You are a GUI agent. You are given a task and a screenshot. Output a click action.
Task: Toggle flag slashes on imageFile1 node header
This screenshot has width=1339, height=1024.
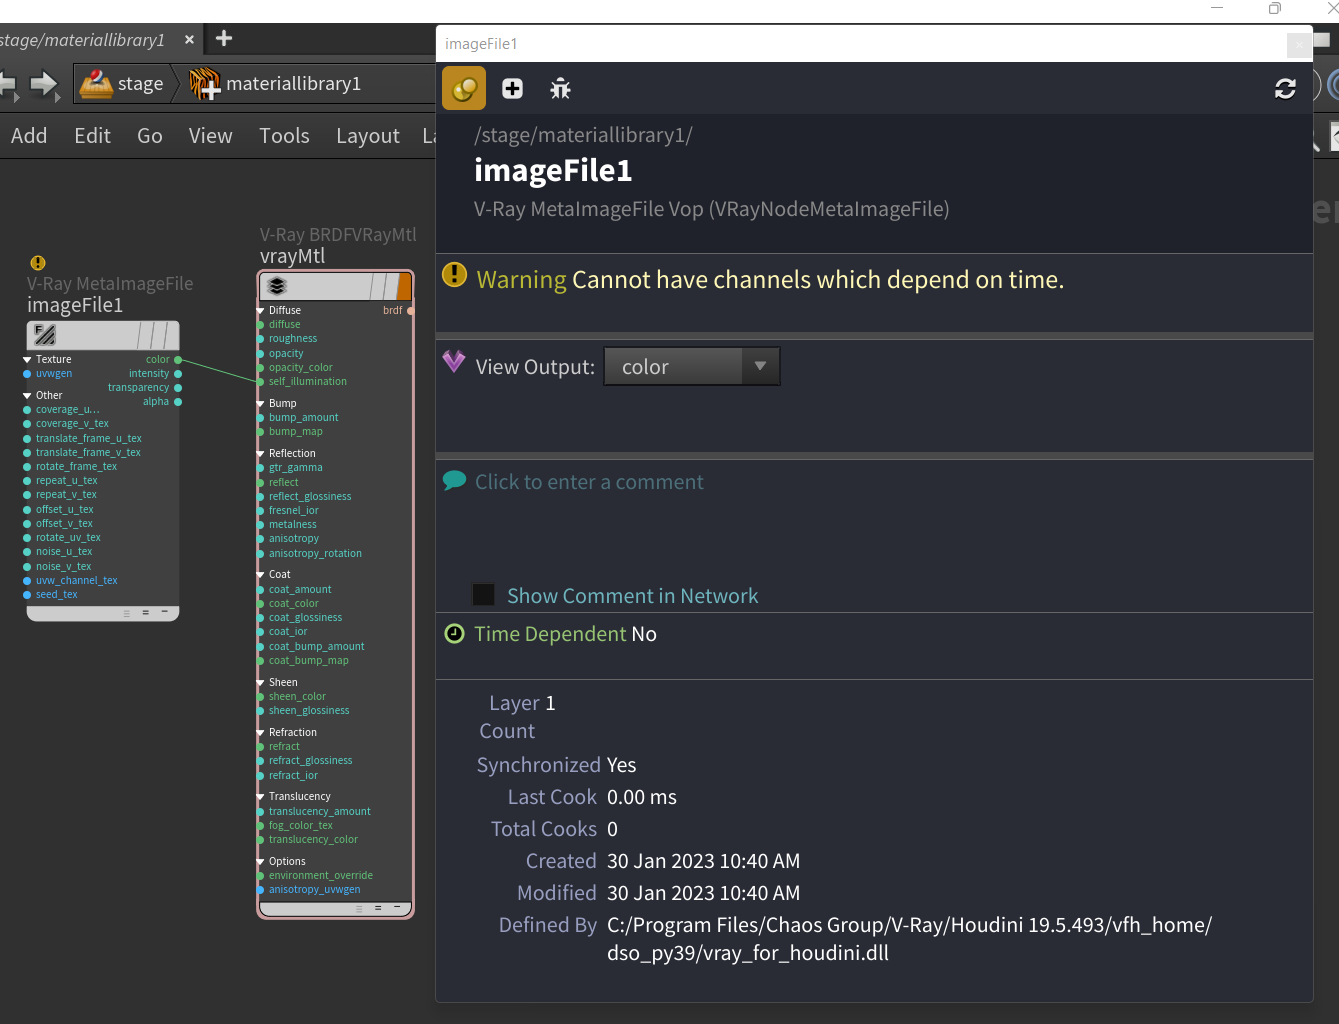pyautogui.click(x=152, y=335)
